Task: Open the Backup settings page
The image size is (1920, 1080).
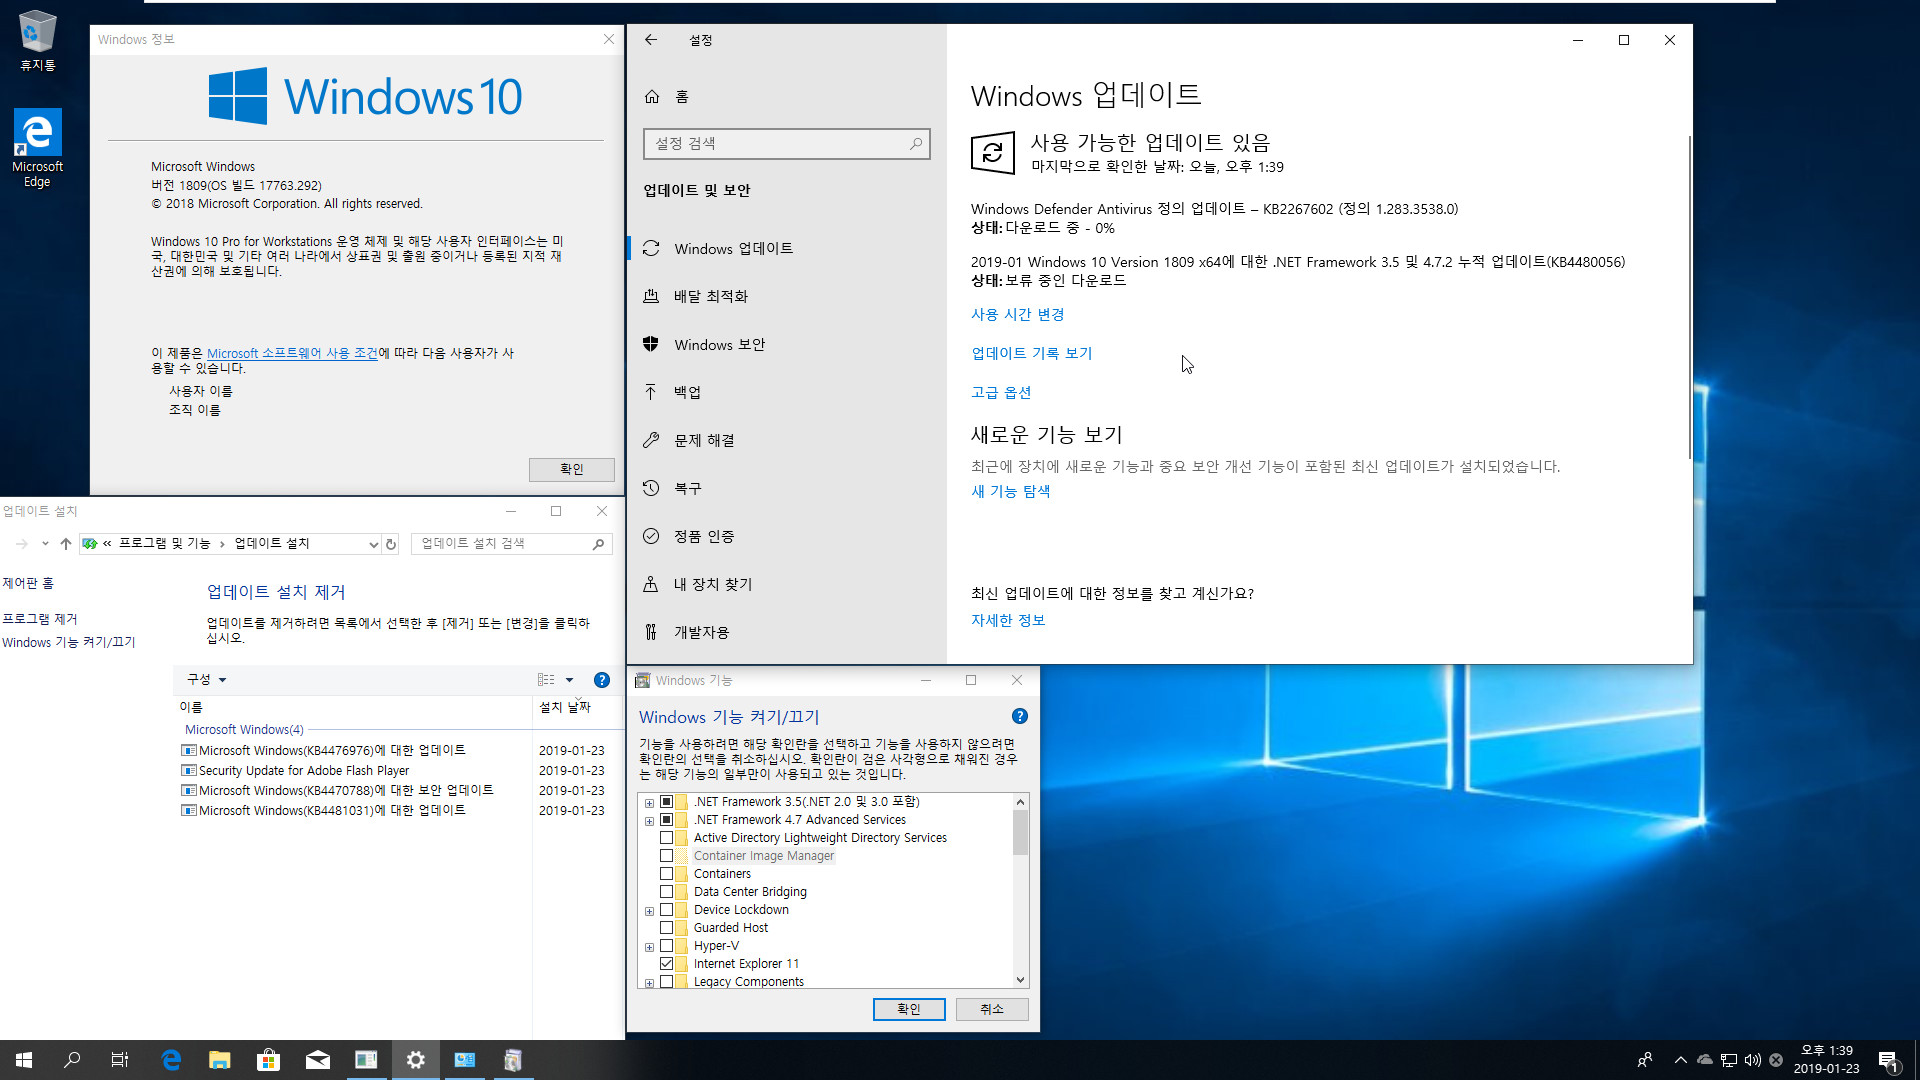Action: coord(787,393)
